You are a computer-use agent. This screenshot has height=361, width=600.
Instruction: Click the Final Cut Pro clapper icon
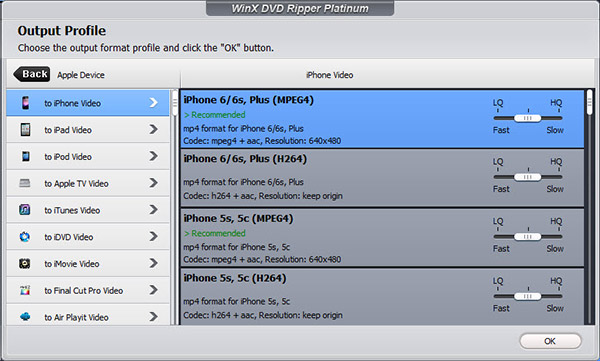tap(25, 290)
